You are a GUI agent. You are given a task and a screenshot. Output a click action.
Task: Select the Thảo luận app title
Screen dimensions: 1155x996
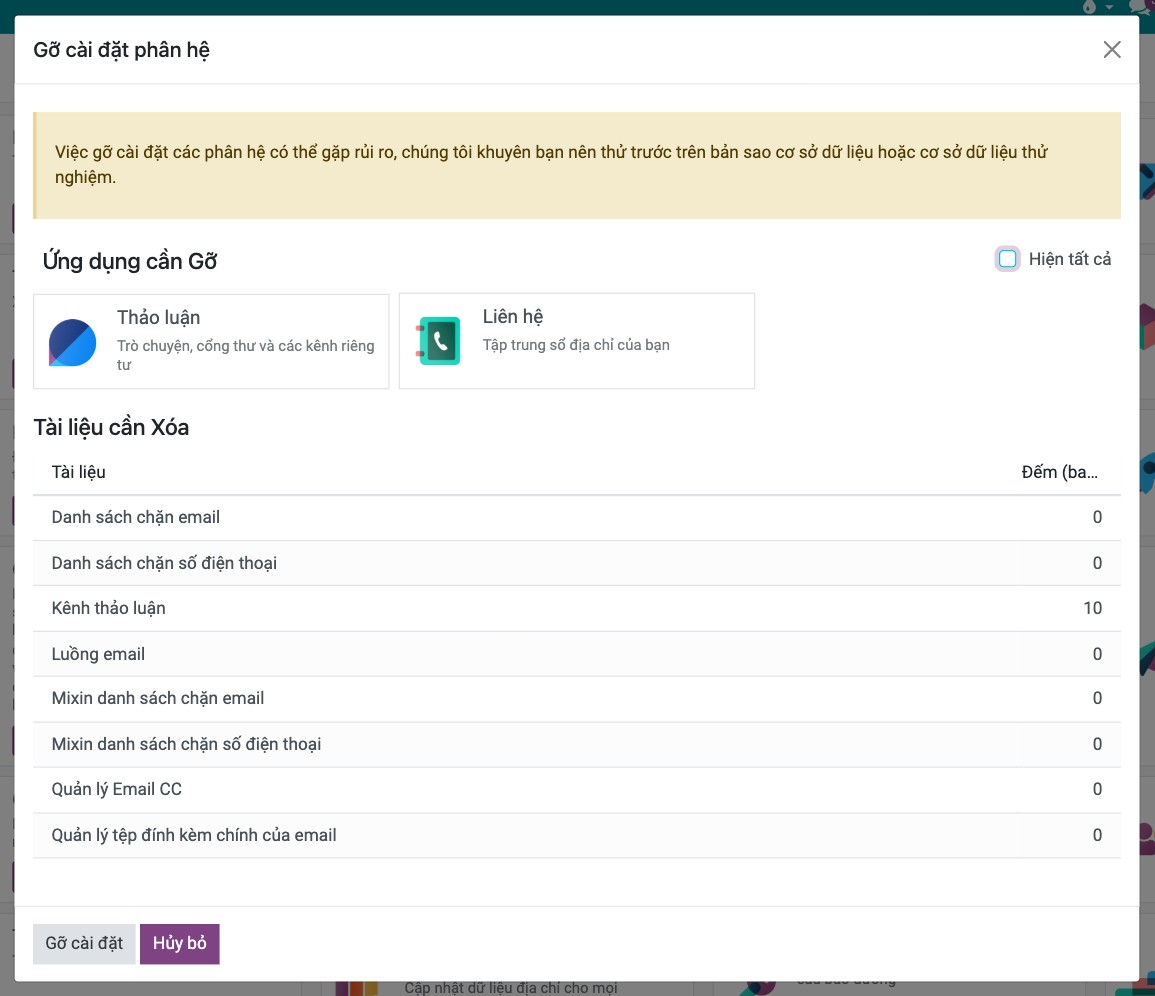158,318
